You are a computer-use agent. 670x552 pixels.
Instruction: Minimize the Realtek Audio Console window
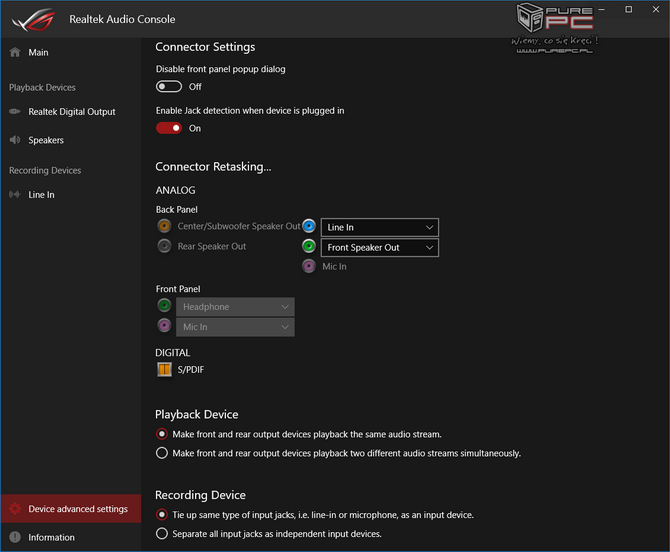pos(602,9)
